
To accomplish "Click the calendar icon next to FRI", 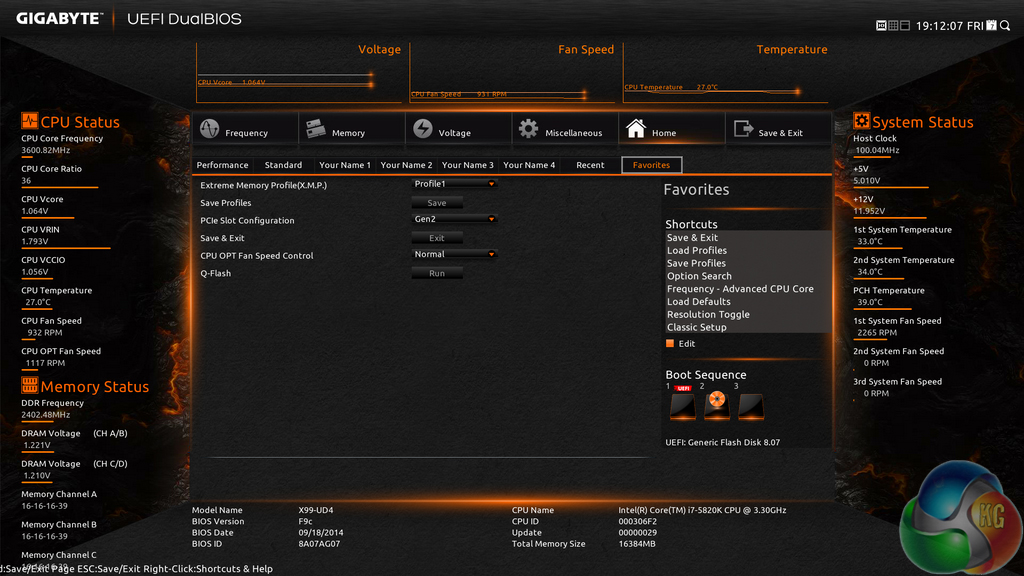I will [991, 25].
